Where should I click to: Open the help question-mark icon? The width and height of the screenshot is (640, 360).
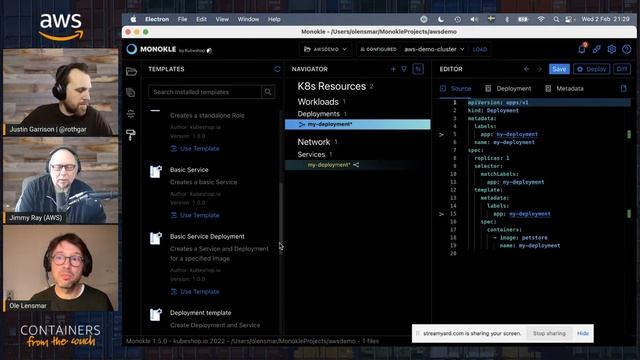tap(627, 49)
